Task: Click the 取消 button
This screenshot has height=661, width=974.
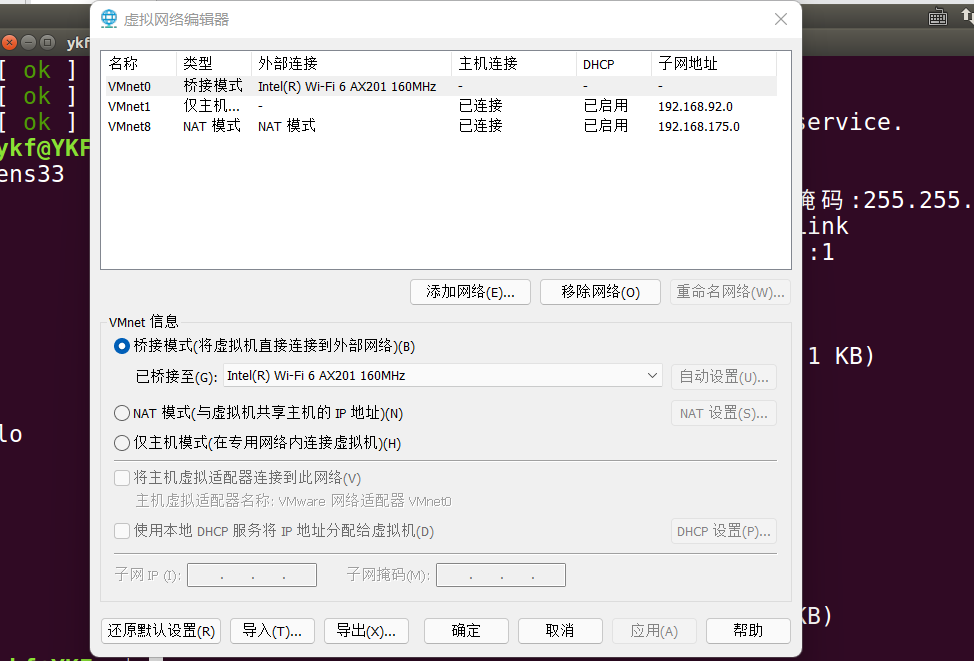Action: click(560, 631)
